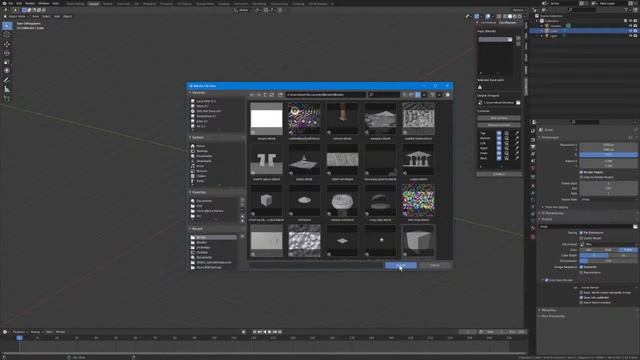640x360 pixels.
Task: Open Downloads in file browser System list
Action: click(x=204, y=161)
